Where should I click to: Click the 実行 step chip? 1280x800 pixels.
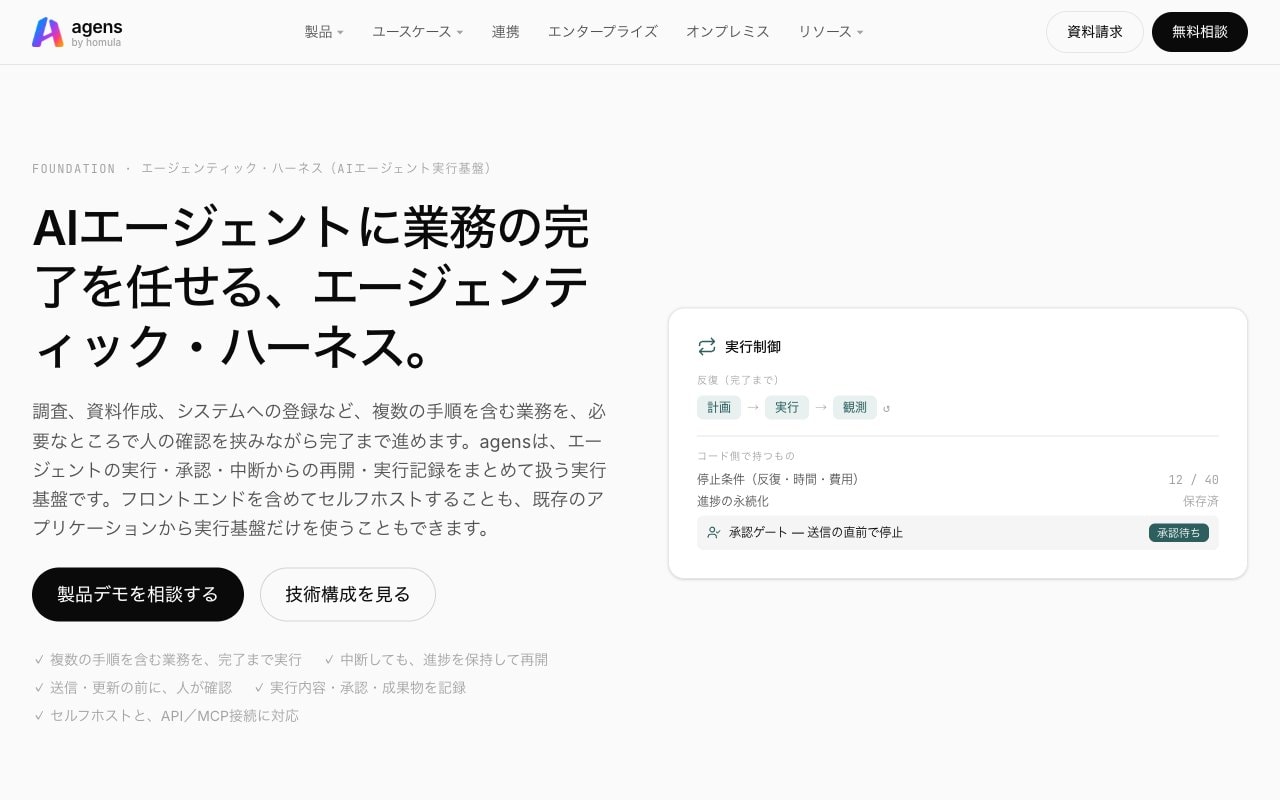pos(787,408)
